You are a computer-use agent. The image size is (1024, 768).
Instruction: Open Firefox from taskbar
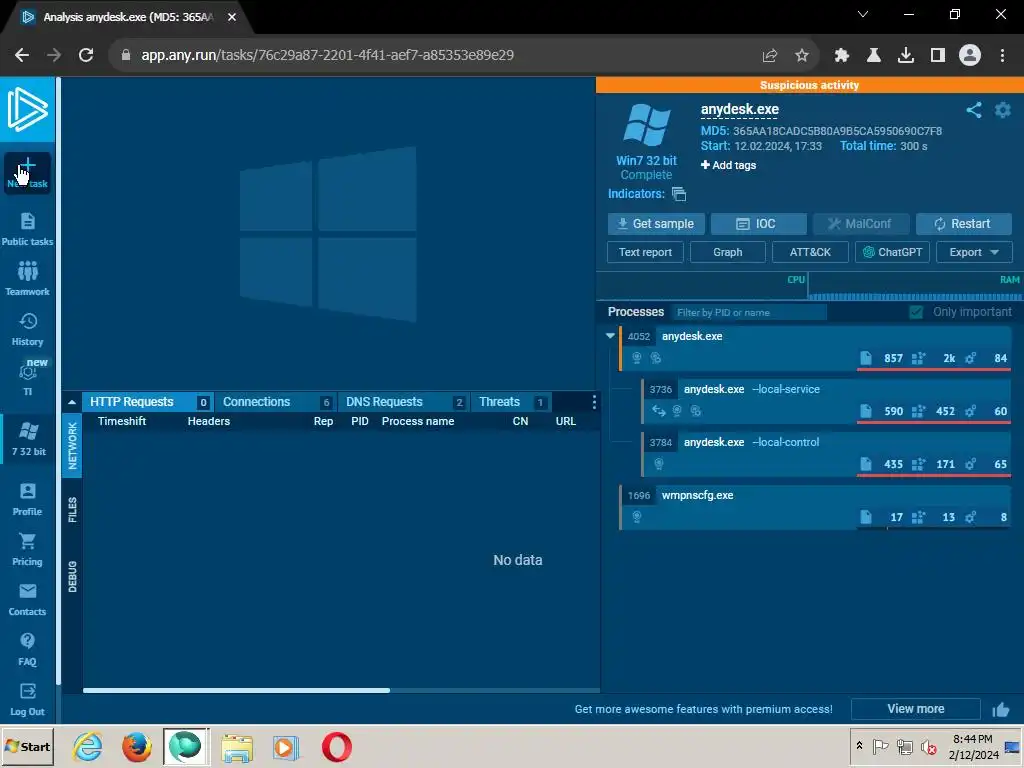pyautogui.click(x=136, y=747)
